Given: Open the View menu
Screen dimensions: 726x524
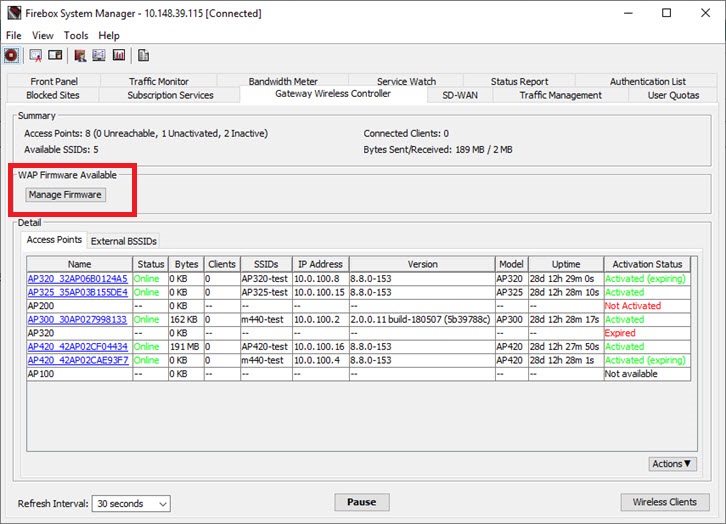Looking at the screenshot, I should tap(43, 35).
